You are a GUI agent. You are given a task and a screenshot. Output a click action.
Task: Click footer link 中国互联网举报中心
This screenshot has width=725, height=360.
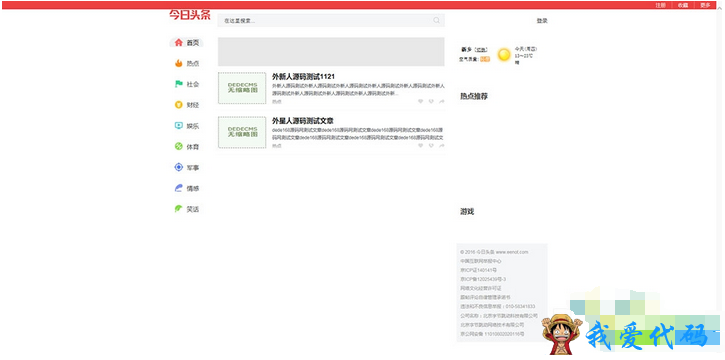click(481, 261)
